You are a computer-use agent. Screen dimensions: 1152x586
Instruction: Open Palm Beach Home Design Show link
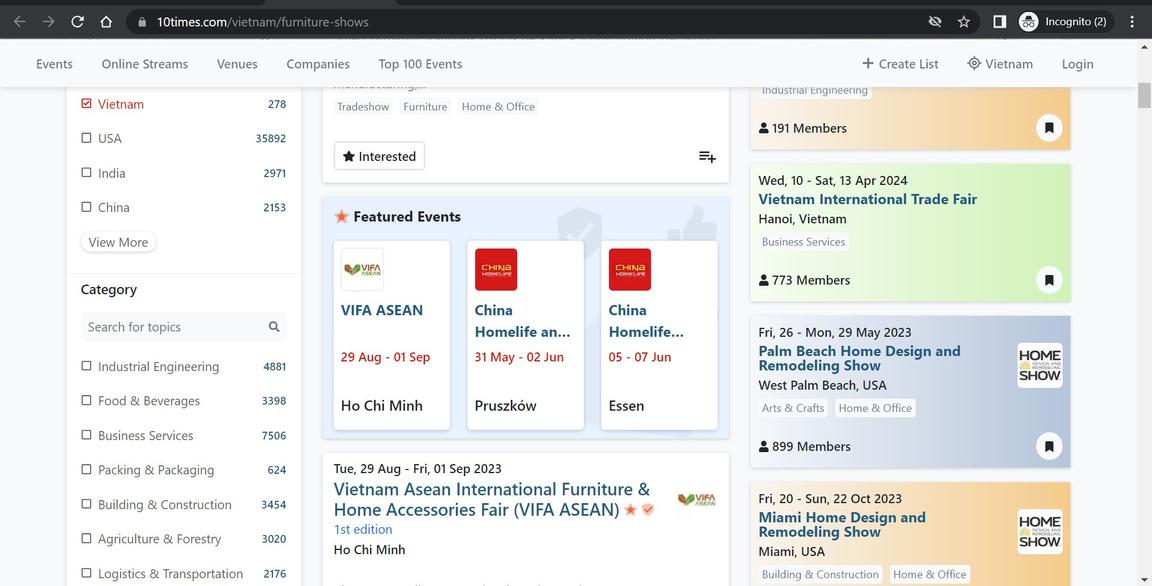pos(860,358)
